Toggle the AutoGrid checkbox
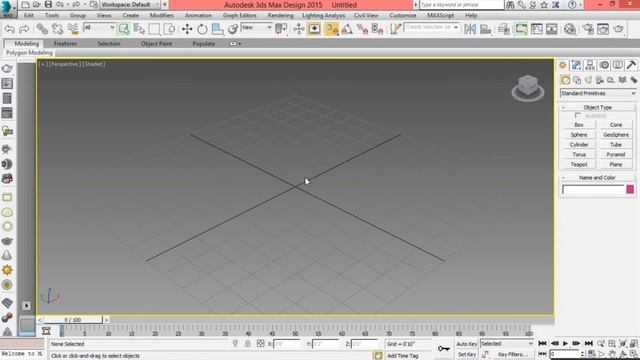The height and width of the screenshot is (360, 640). pyautogui.click(x=578, y=116)
